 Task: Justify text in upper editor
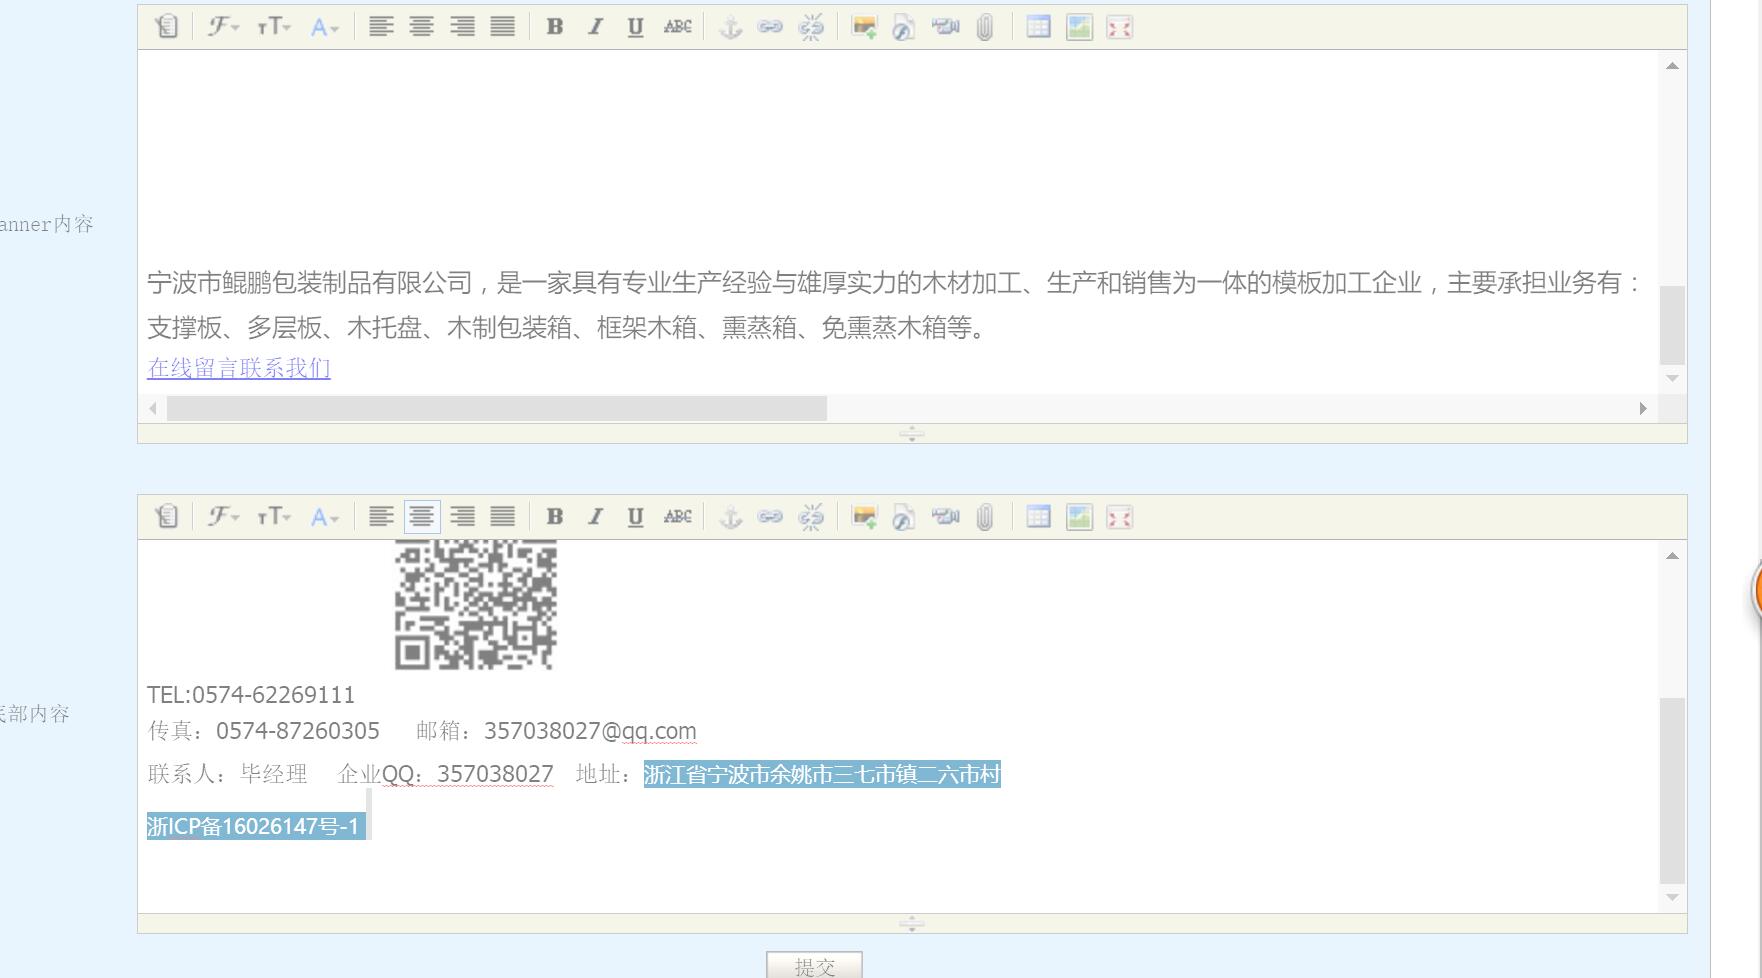pyautogui.click(x=503, y=27)
